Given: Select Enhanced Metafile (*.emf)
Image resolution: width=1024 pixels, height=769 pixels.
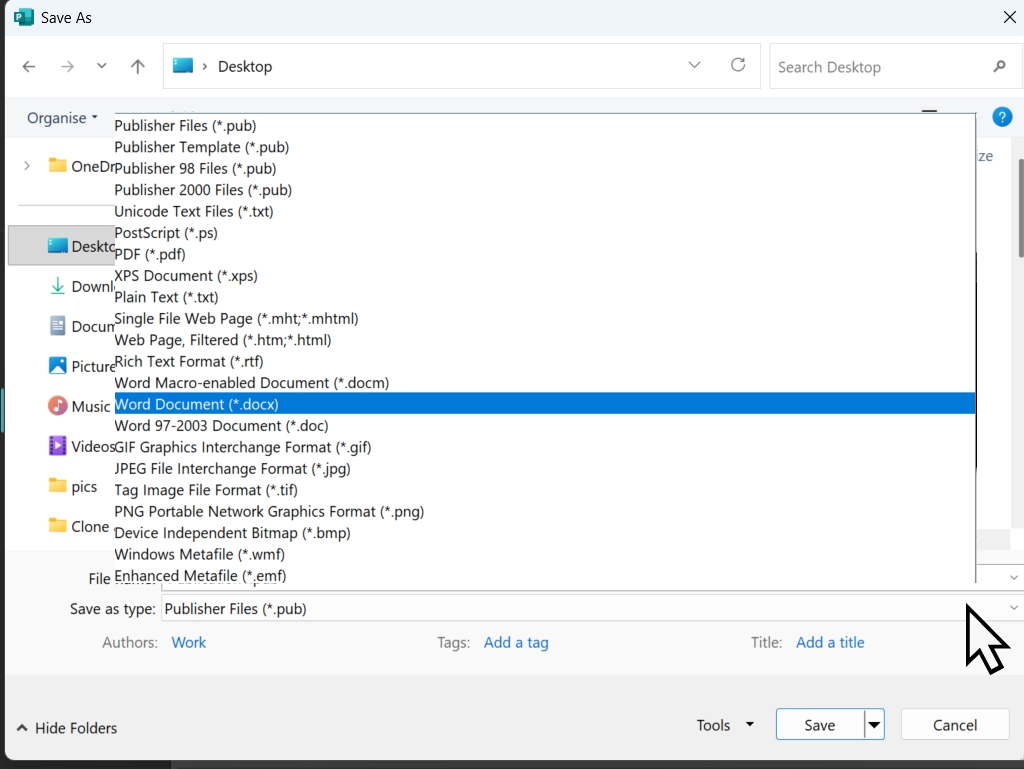Looking at the screenshot, I should pos(545,575).
